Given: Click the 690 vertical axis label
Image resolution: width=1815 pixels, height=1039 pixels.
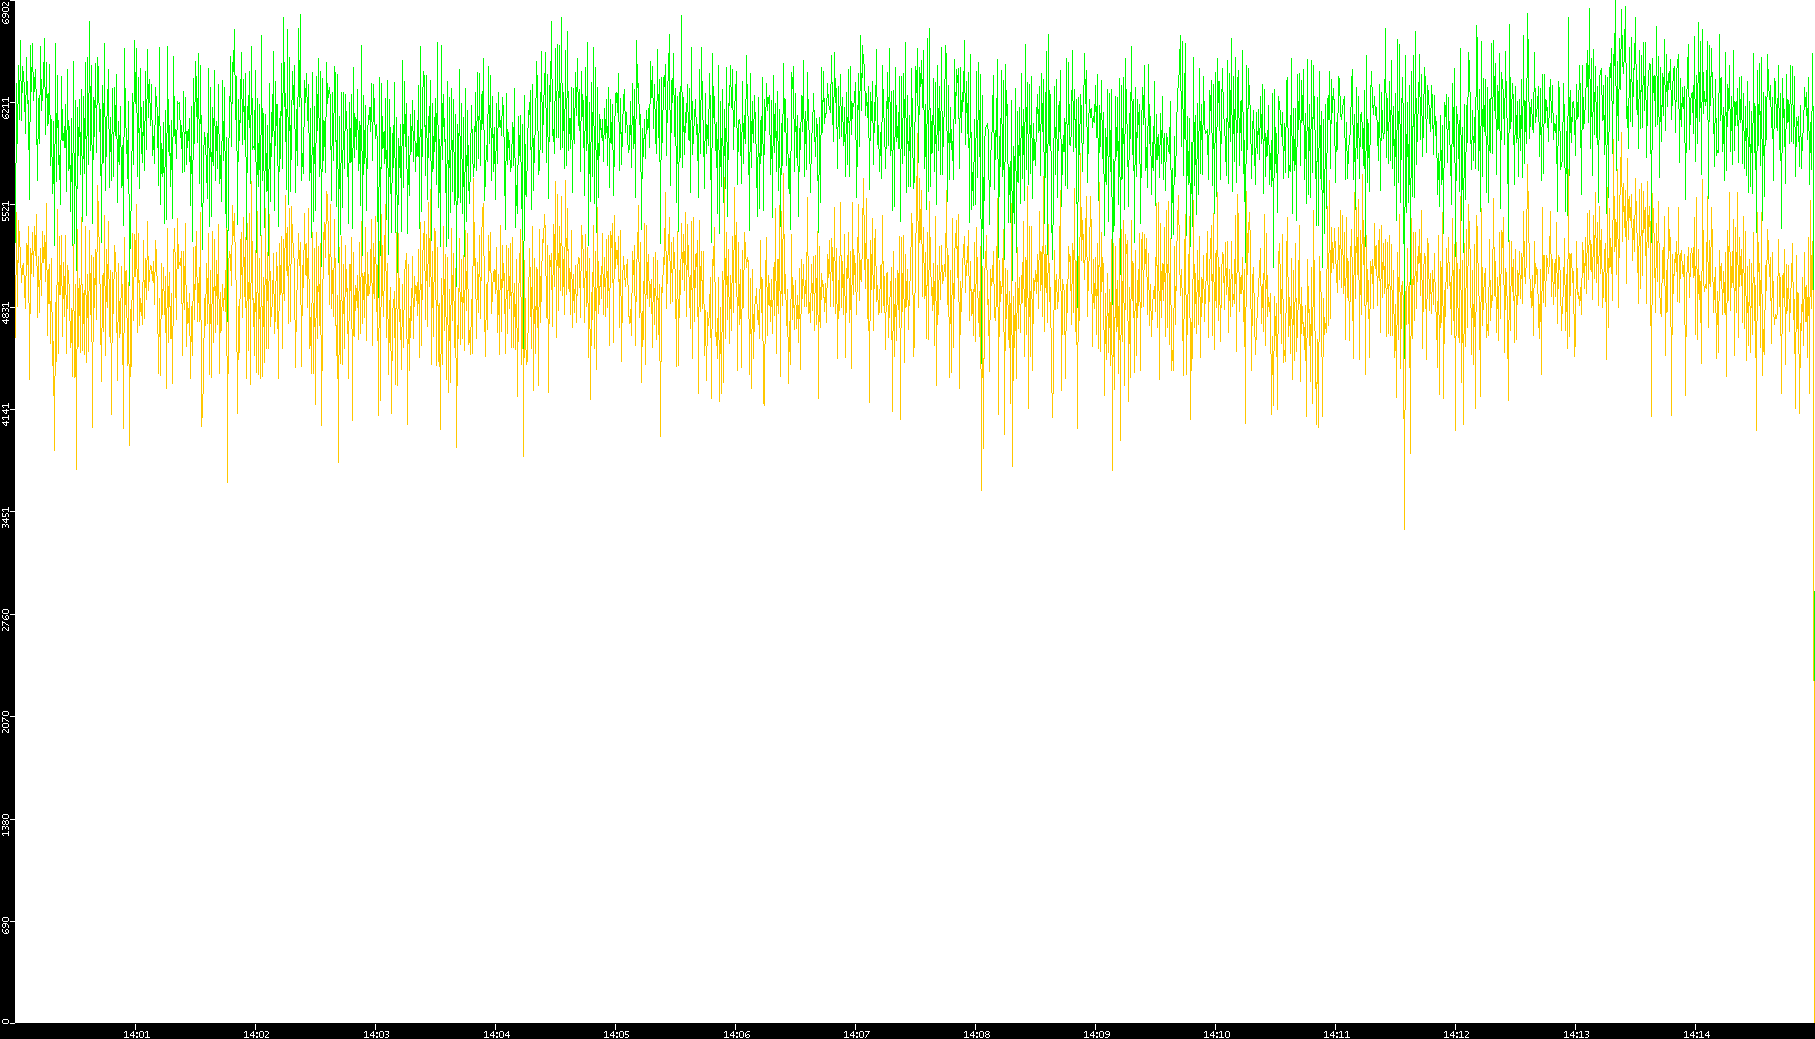Looking at the screenshot, I should pos(6,926).
